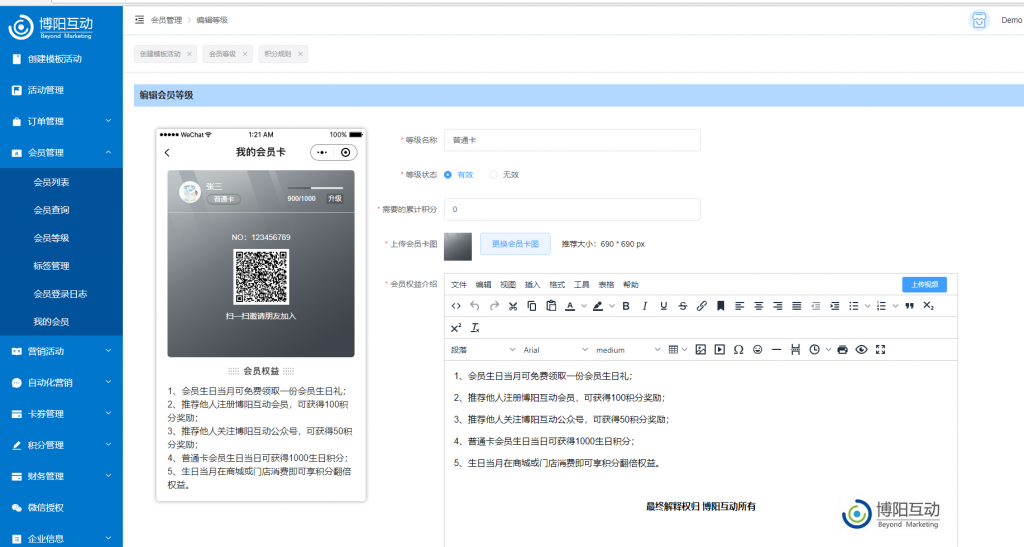The height and width of the screenshot is (547, 1024).
Task: Select the 无效 radio button
Action: click(x=493, y=174)
